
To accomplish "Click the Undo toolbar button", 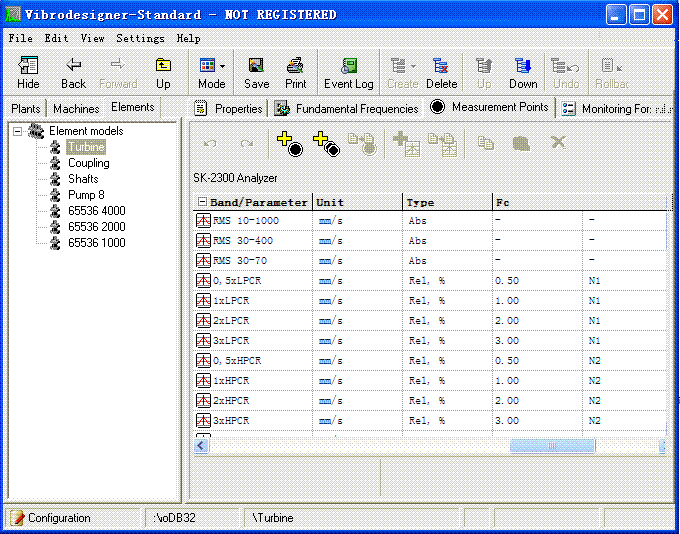I will pos(566,72).
